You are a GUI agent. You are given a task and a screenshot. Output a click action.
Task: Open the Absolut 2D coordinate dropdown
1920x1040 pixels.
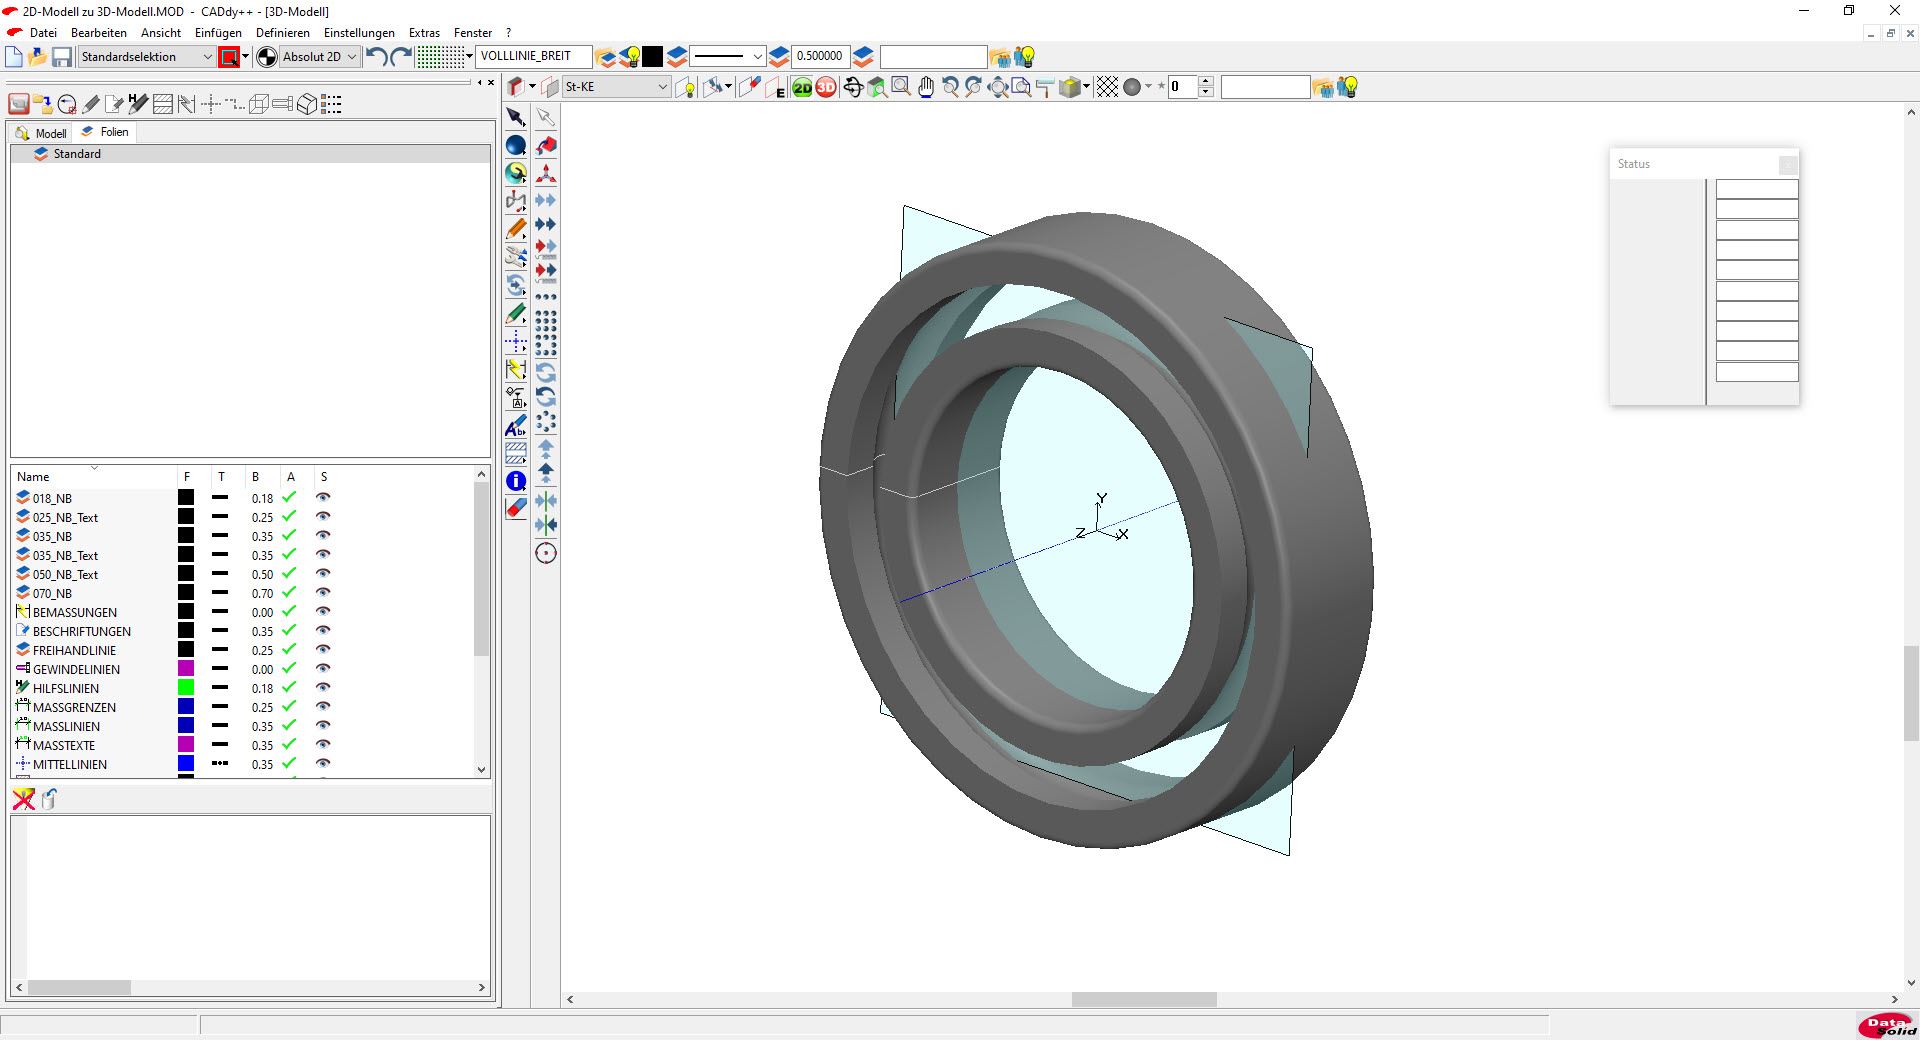(x=351, y=57)
